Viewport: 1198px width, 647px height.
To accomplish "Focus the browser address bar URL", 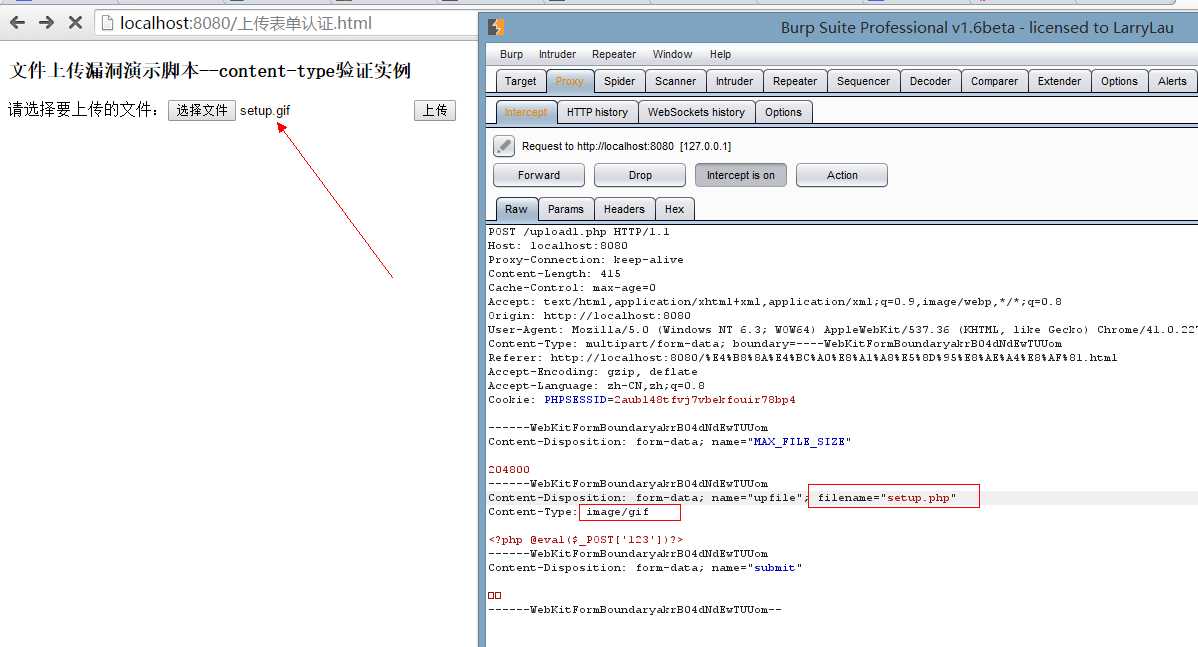I will point(246,23).
